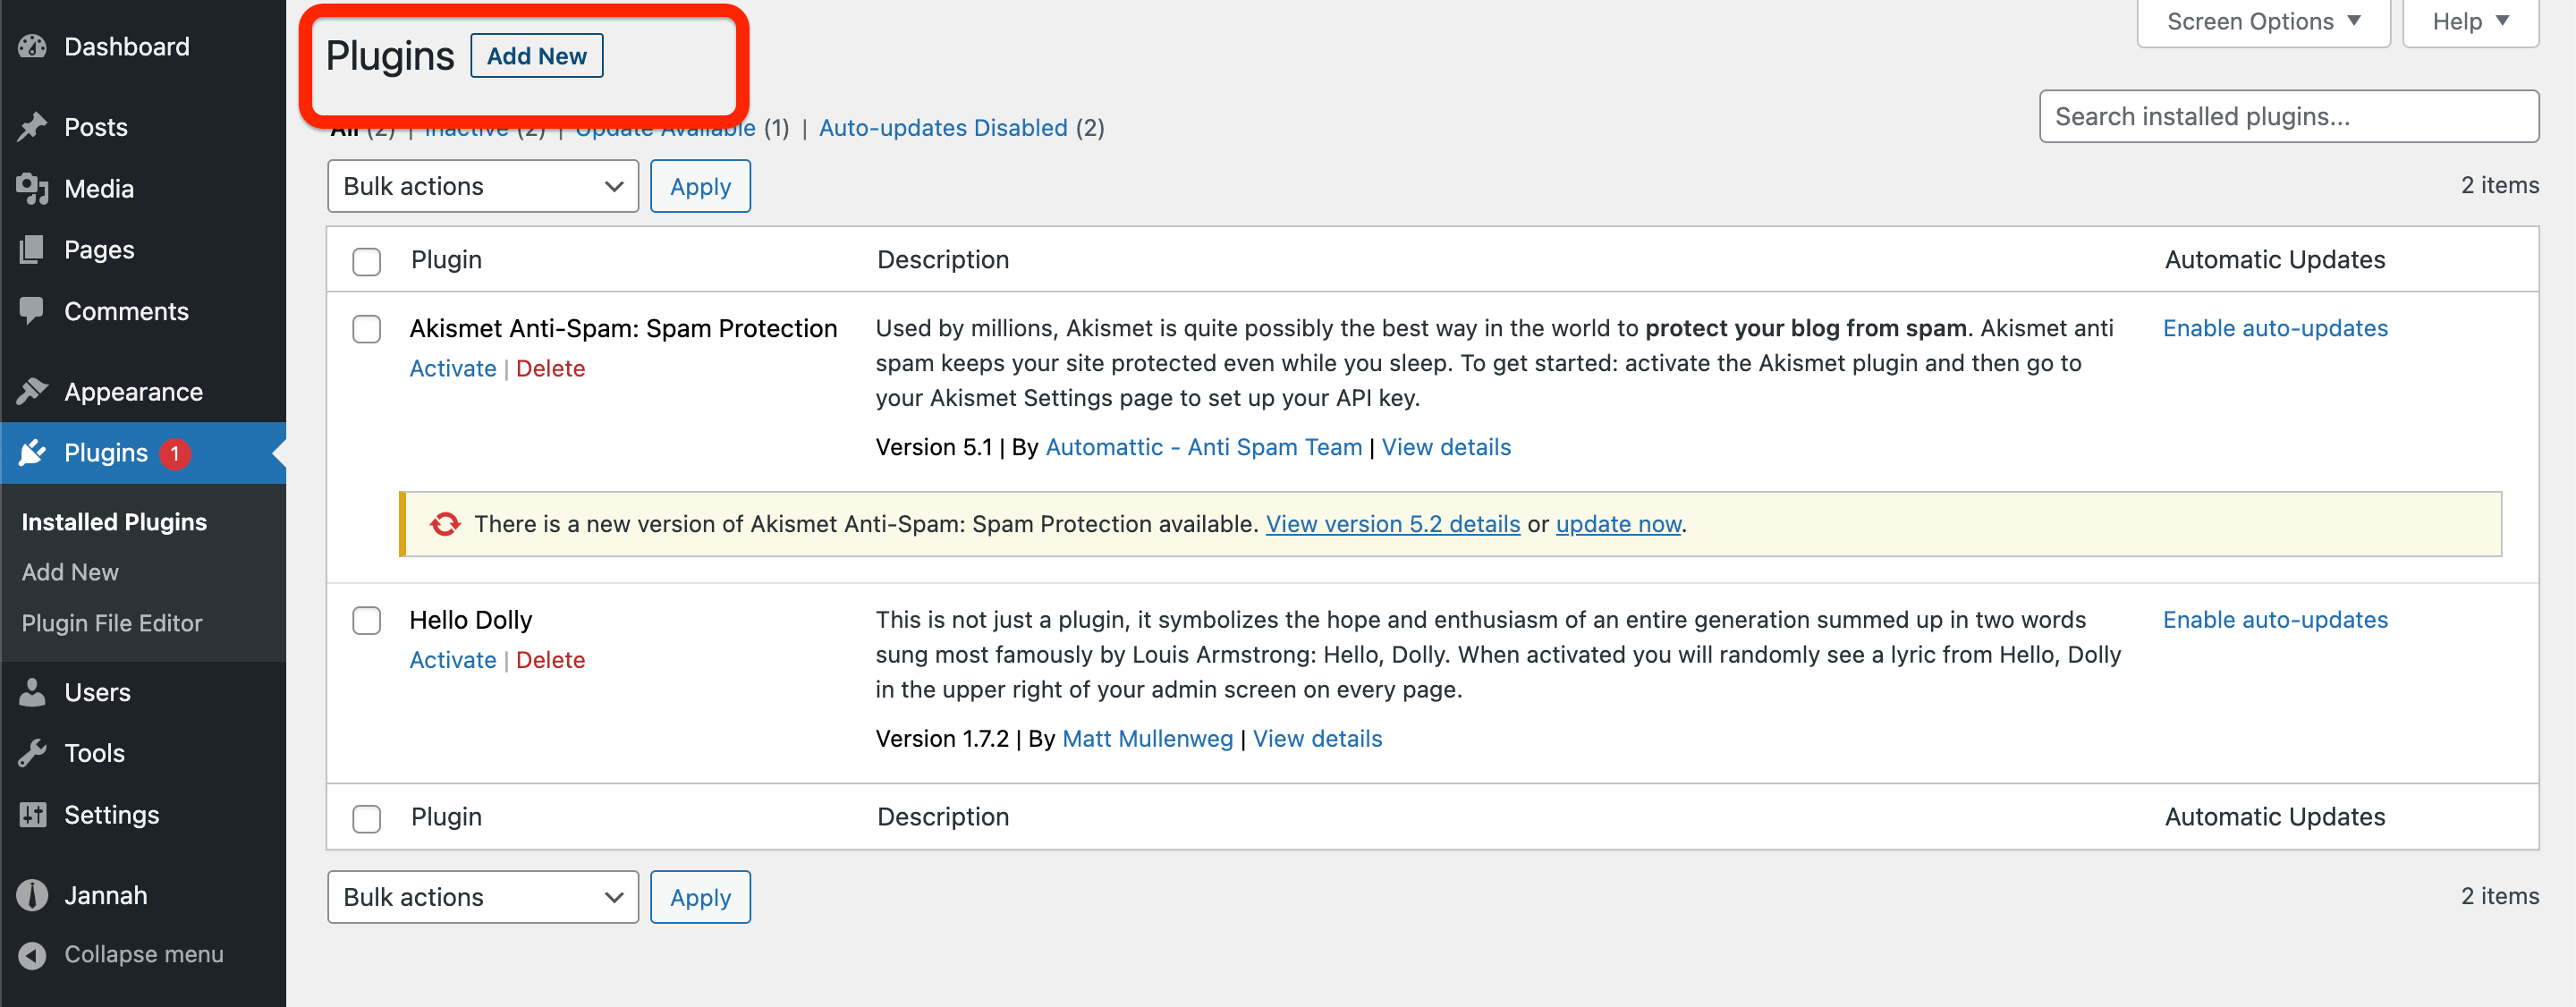Click the update now link for Akismet
This screenshot has height=1007, width=2576.
pos(1617,524)
